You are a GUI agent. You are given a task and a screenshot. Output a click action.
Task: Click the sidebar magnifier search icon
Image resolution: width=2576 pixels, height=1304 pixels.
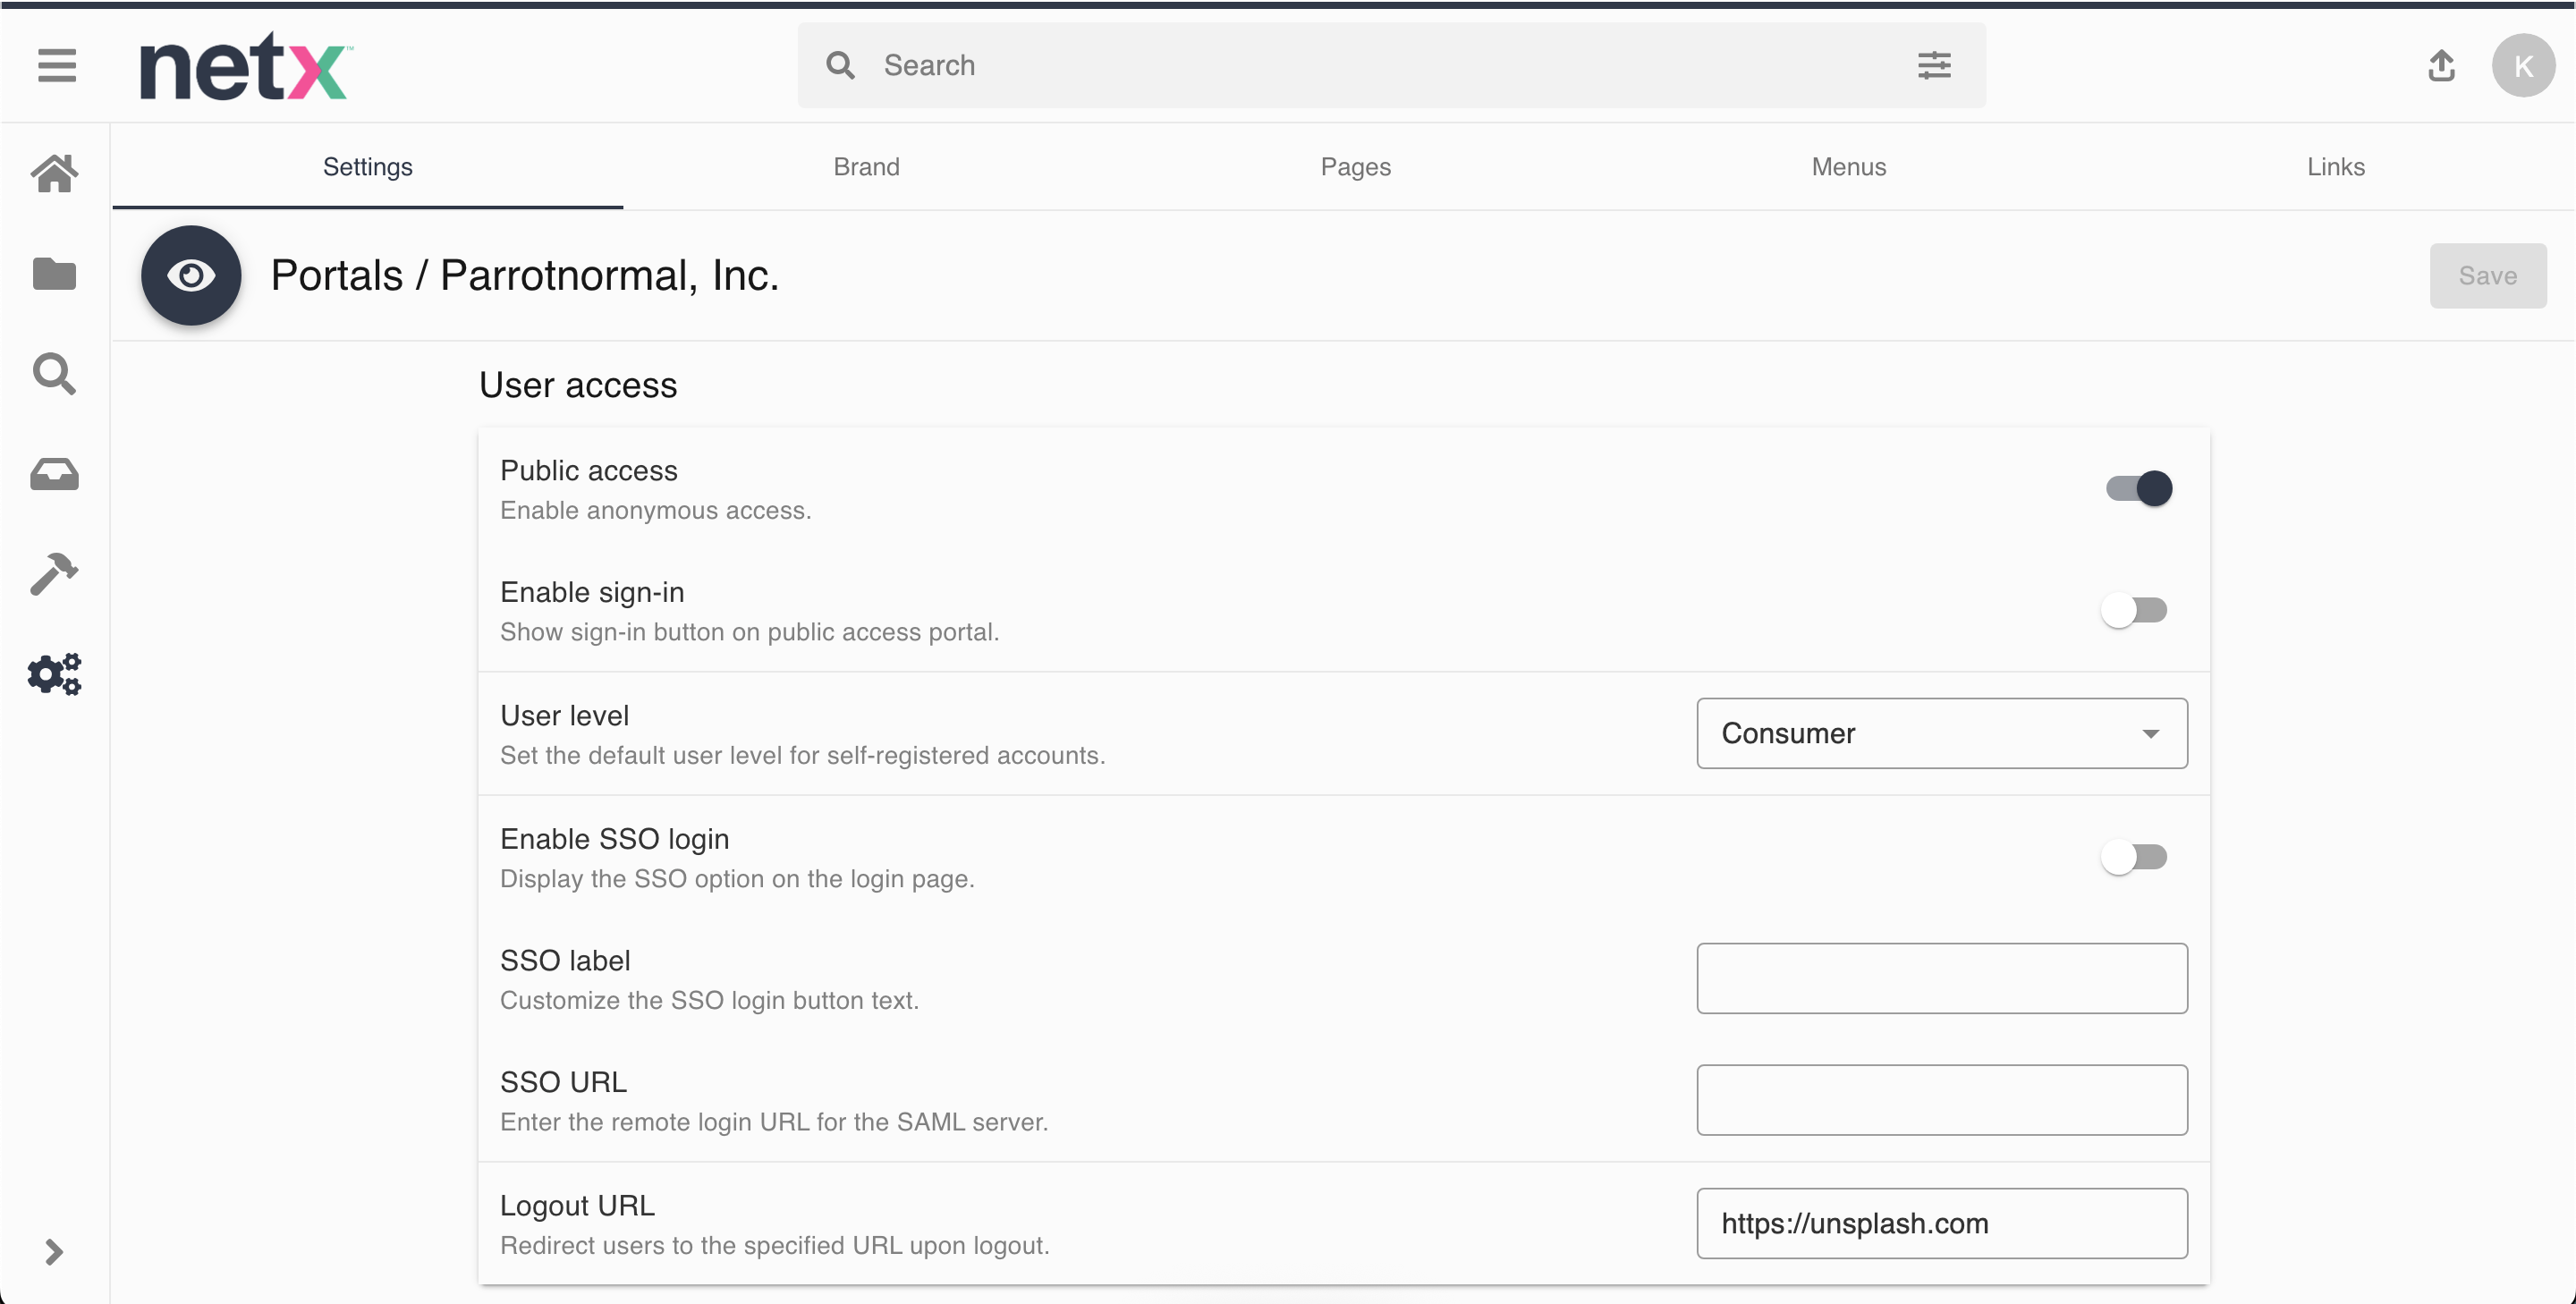(x=54, y=374)
